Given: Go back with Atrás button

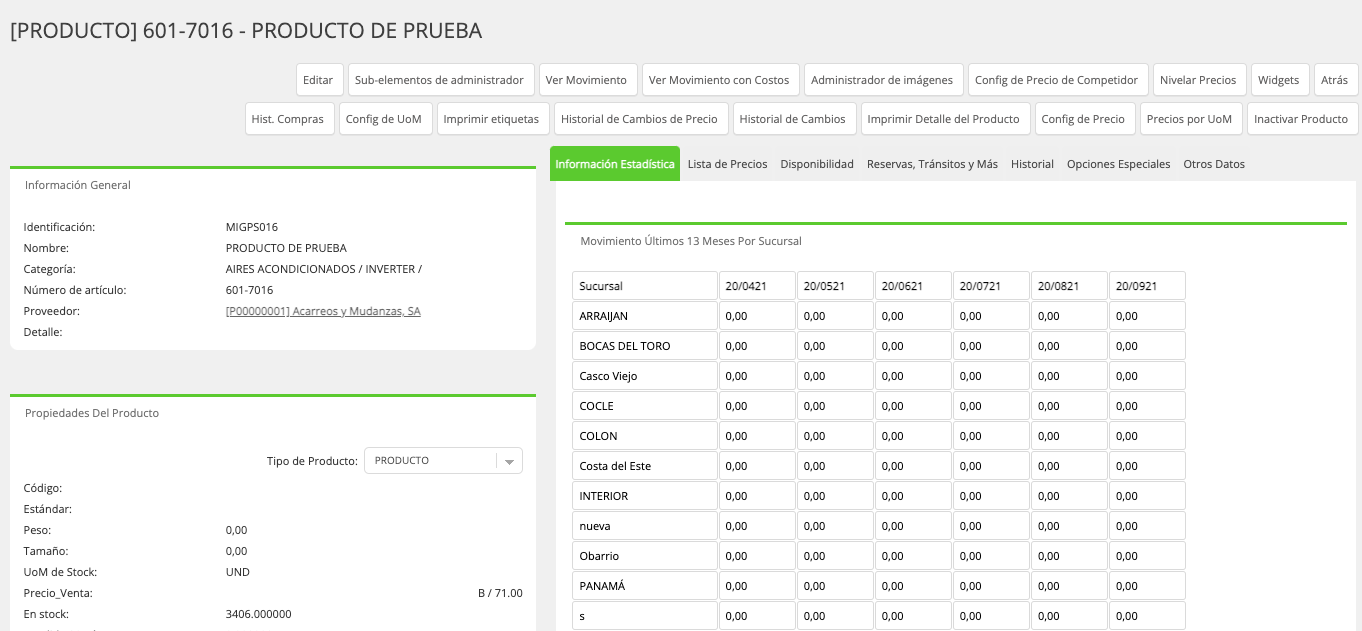Looking at the screenshot, I should pyautogui.click(x=1335, y=80).
